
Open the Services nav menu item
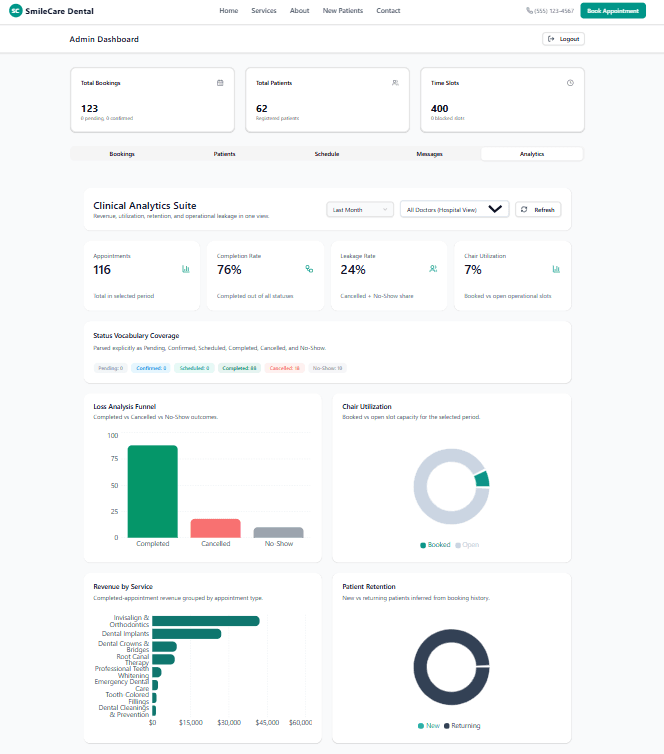coord(264,11)
